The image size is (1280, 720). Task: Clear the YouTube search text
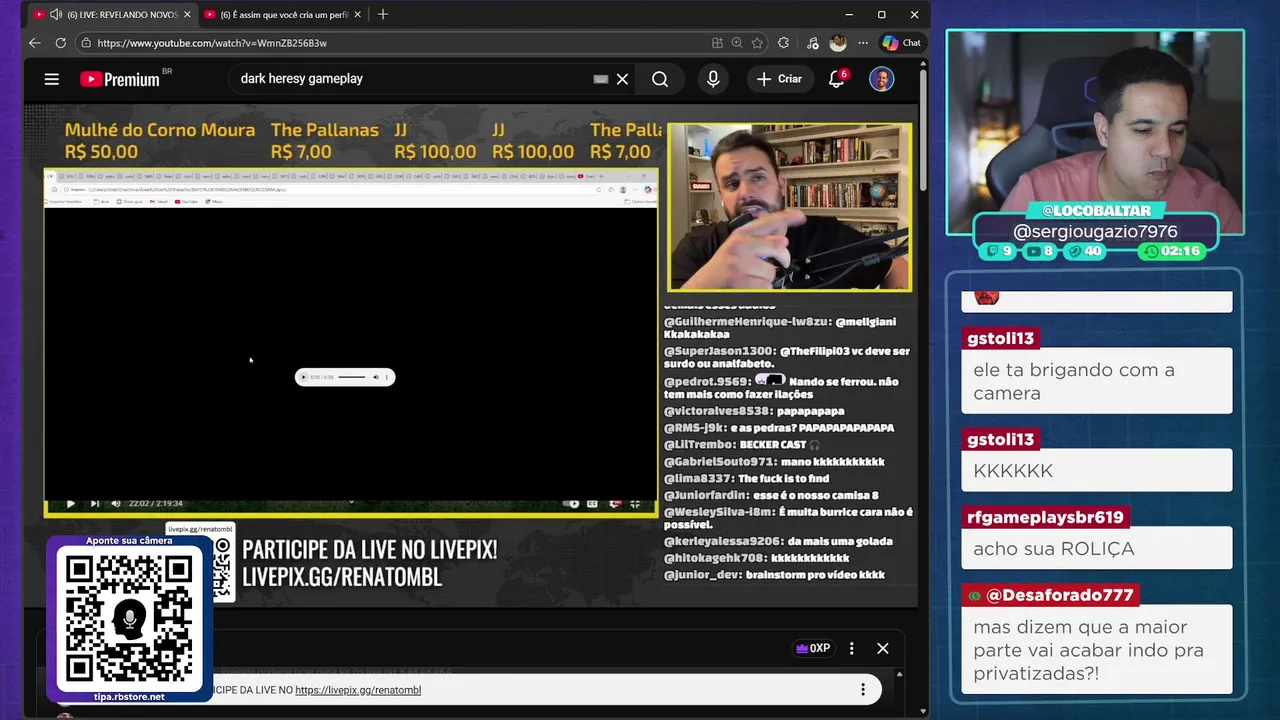(622, 79)
